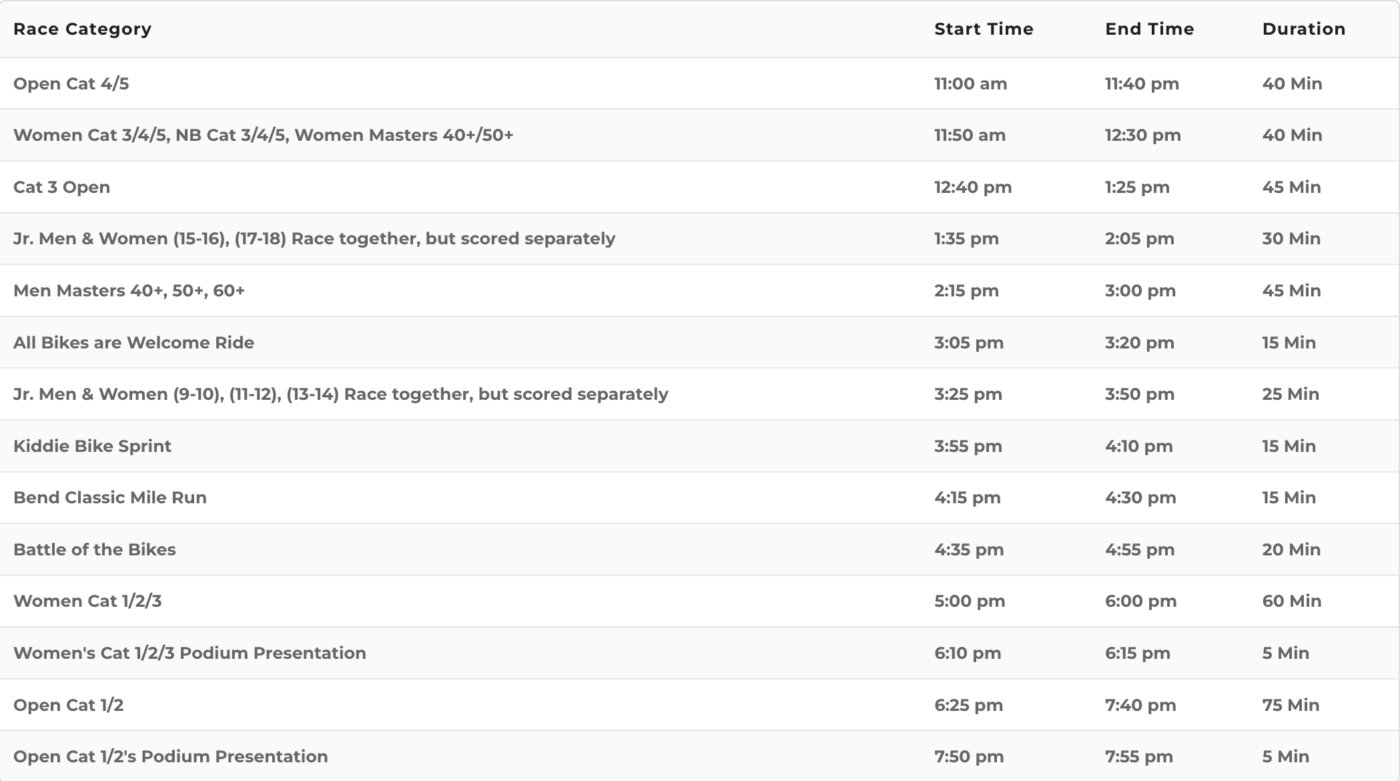The width and height of the screenshot is (1400, 781).
Task: Click the 60 Min duration cell
Action: click(x=1291, y=601)
